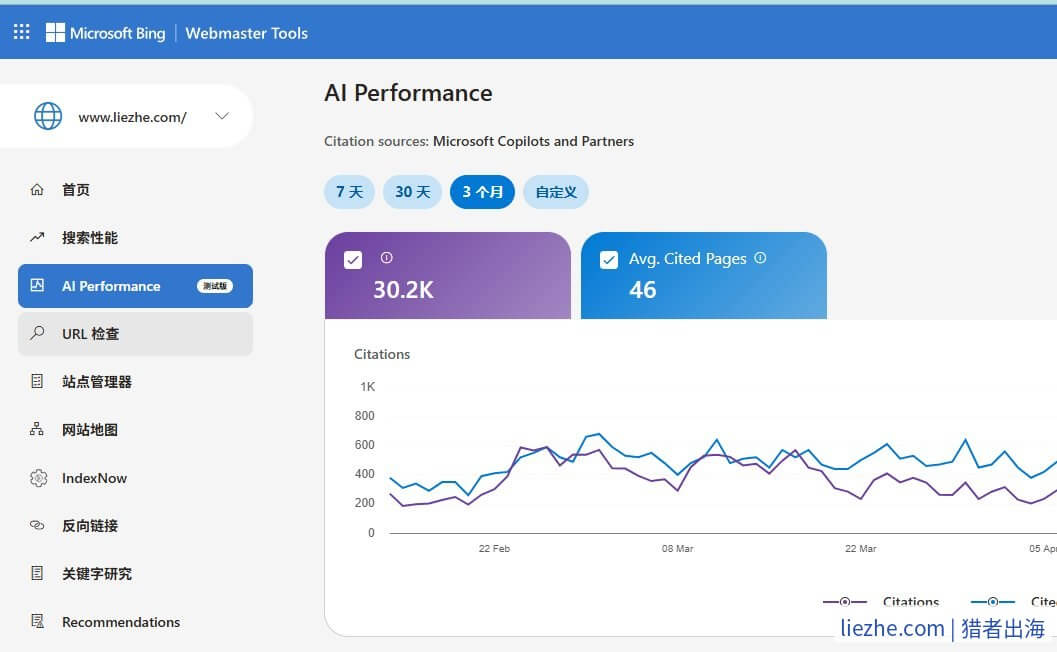Click the Avg. Cited Pages value 46
The width and height of the screenshot is (1057, 652).
[x=642, y=290]
